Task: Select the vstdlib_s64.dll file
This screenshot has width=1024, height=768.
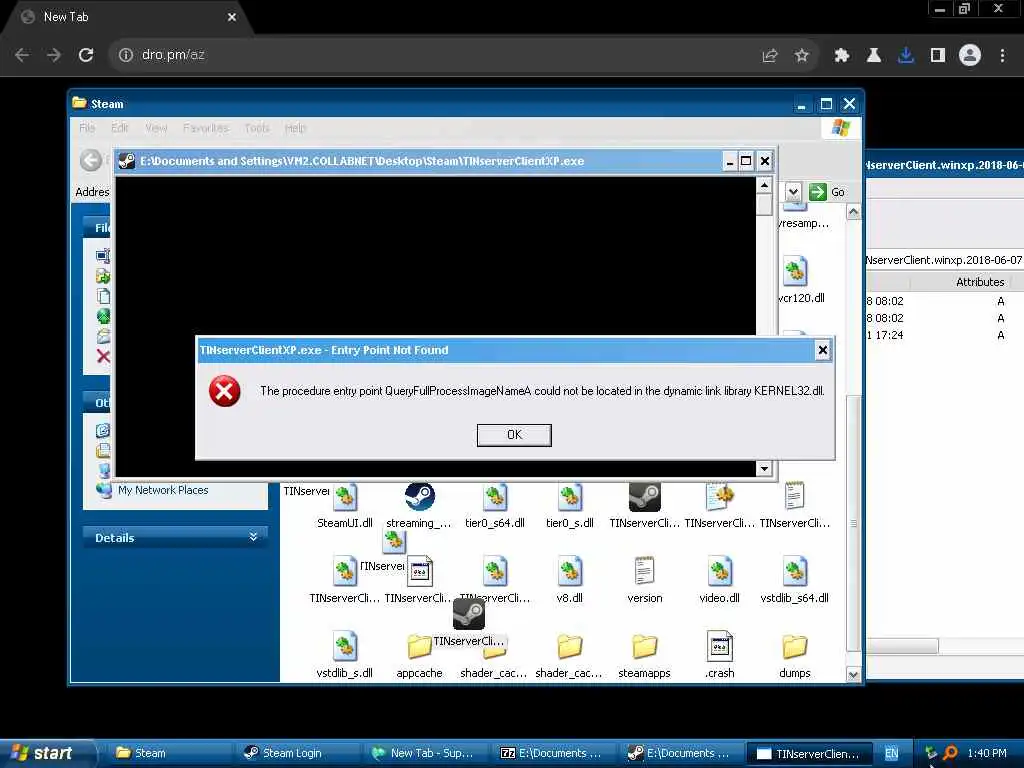Action: coord(795,581)
